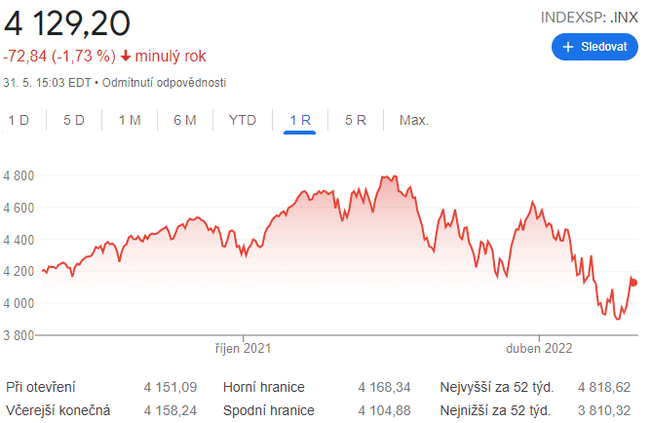Select the 6 M time range
This screenshot has width=650, height=423.
pos(184,120)
